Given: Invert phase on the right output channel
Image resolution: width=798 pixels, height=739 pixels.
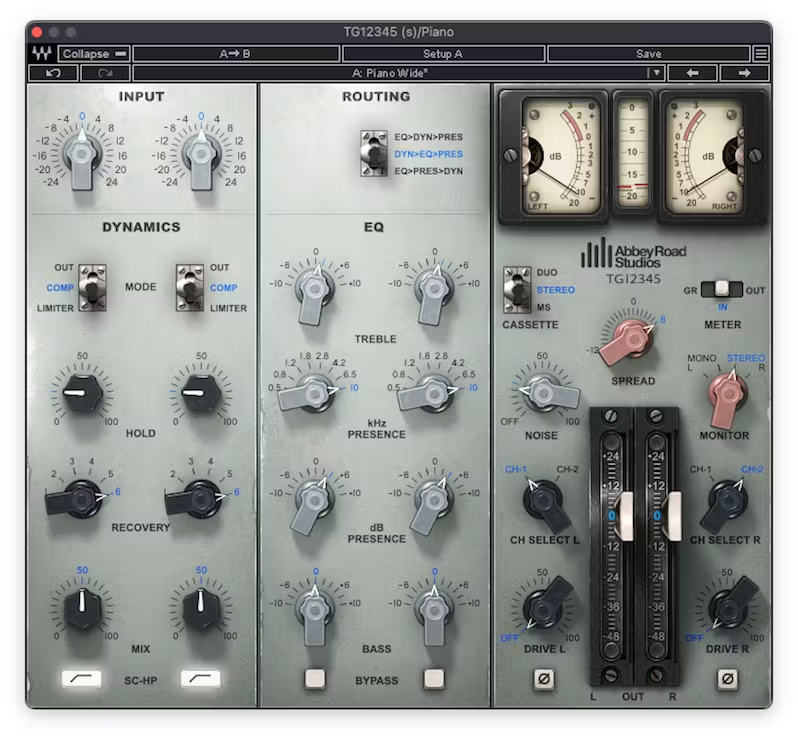Looking at the screenshot, I should 727,679.
